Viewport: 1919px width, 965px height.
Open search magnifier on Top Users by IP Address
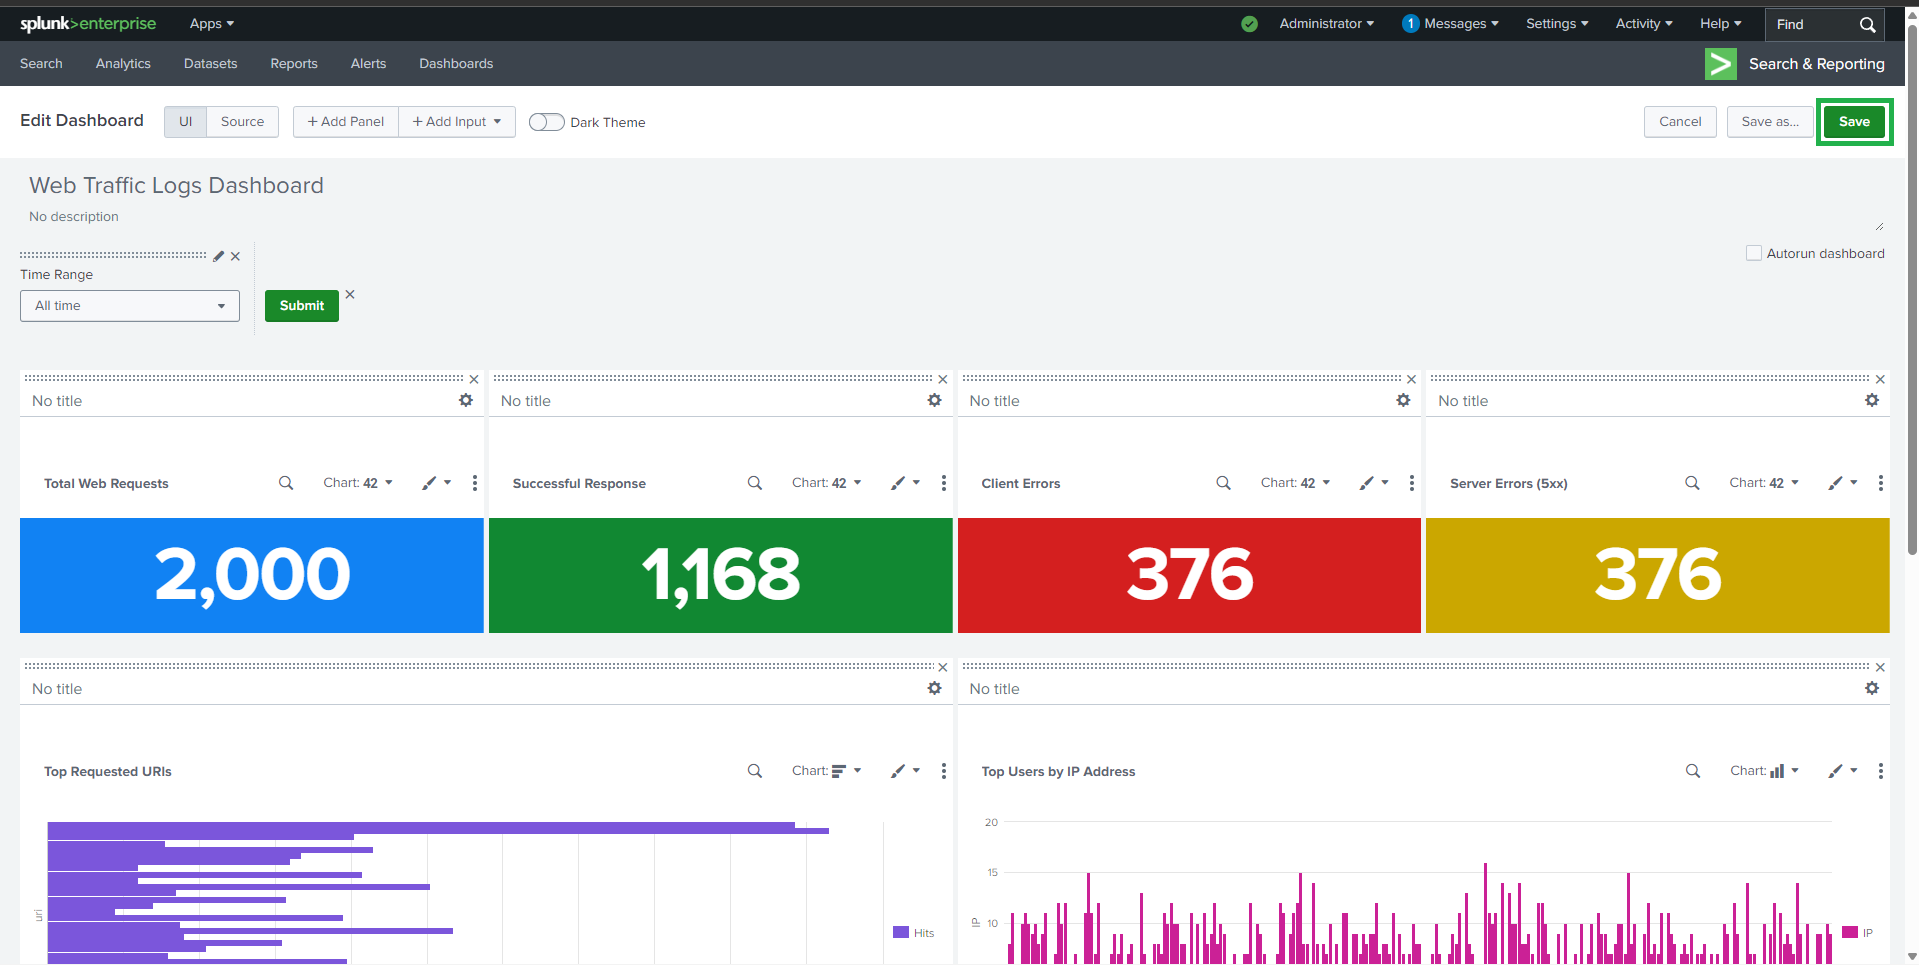click(1692, 771)
